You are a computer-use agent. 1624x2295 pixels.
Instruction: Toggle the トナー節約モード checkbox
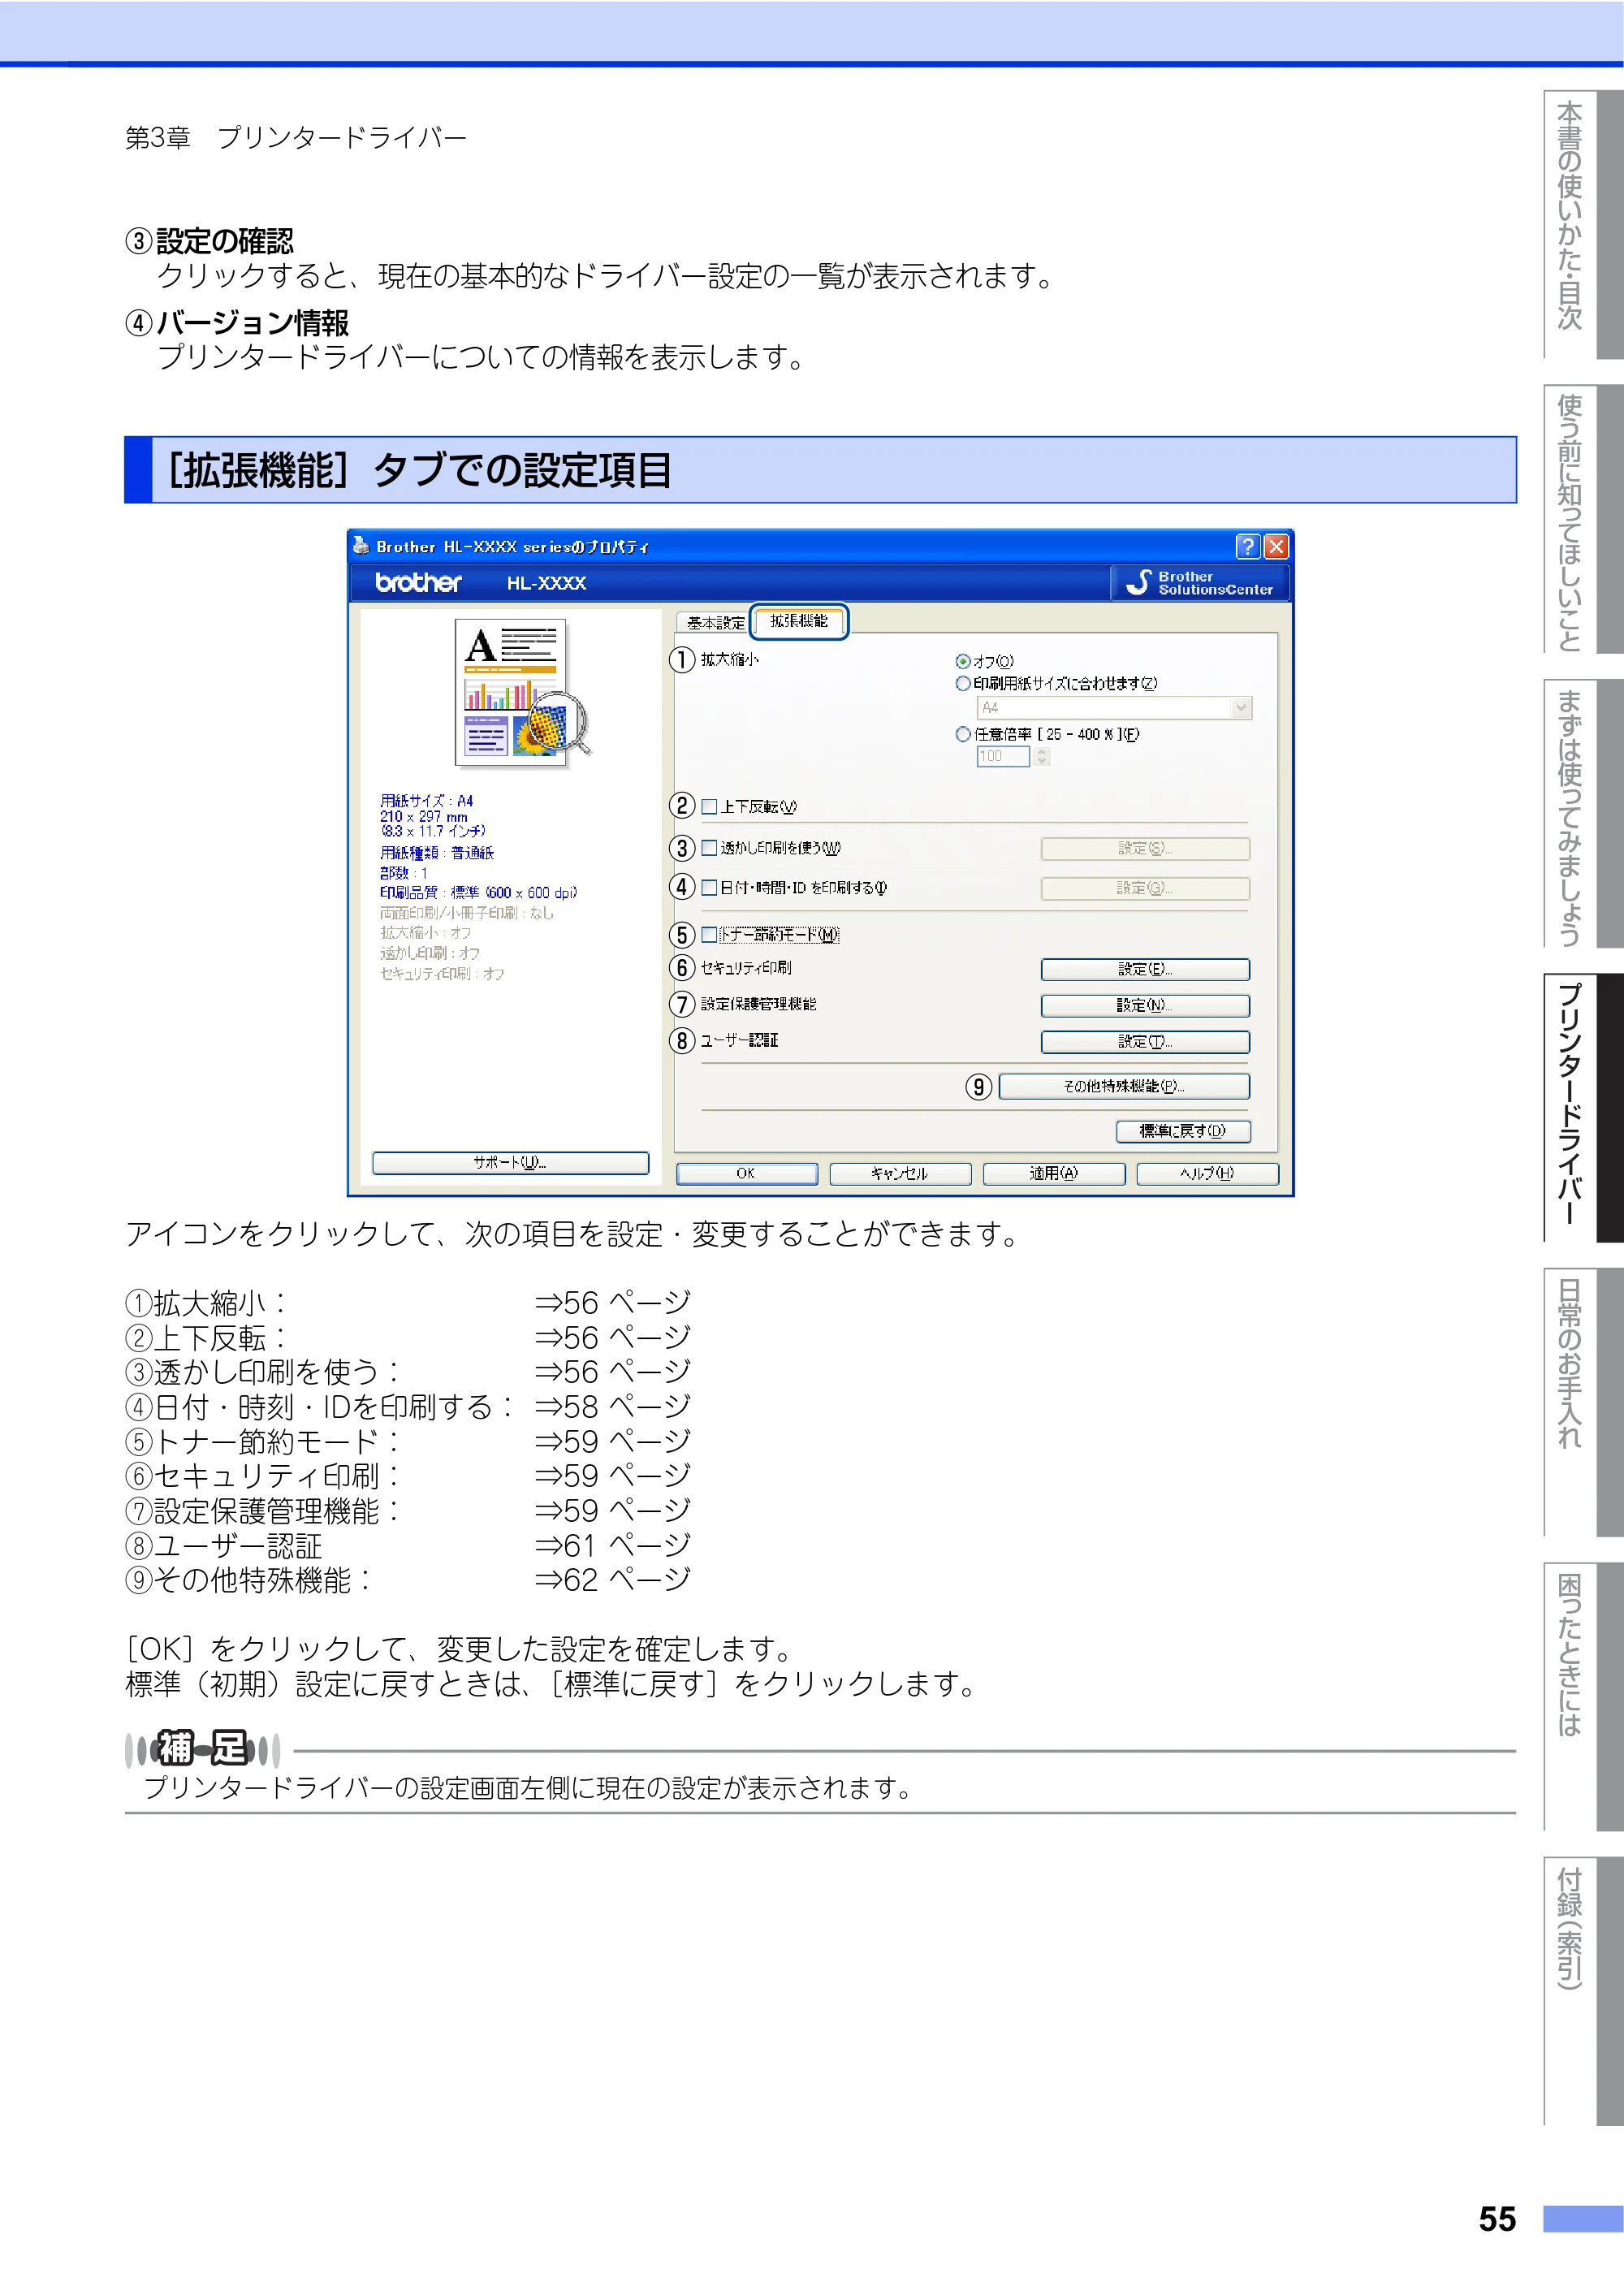coord(709,934)
